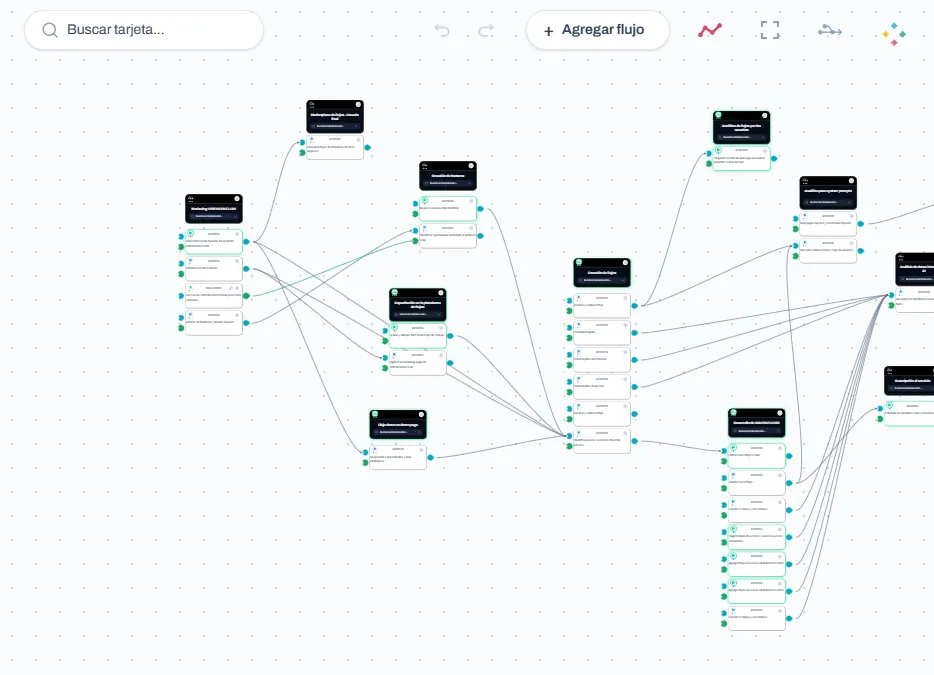Select the 'Marketplace de flujos' header card

[335, 116]
